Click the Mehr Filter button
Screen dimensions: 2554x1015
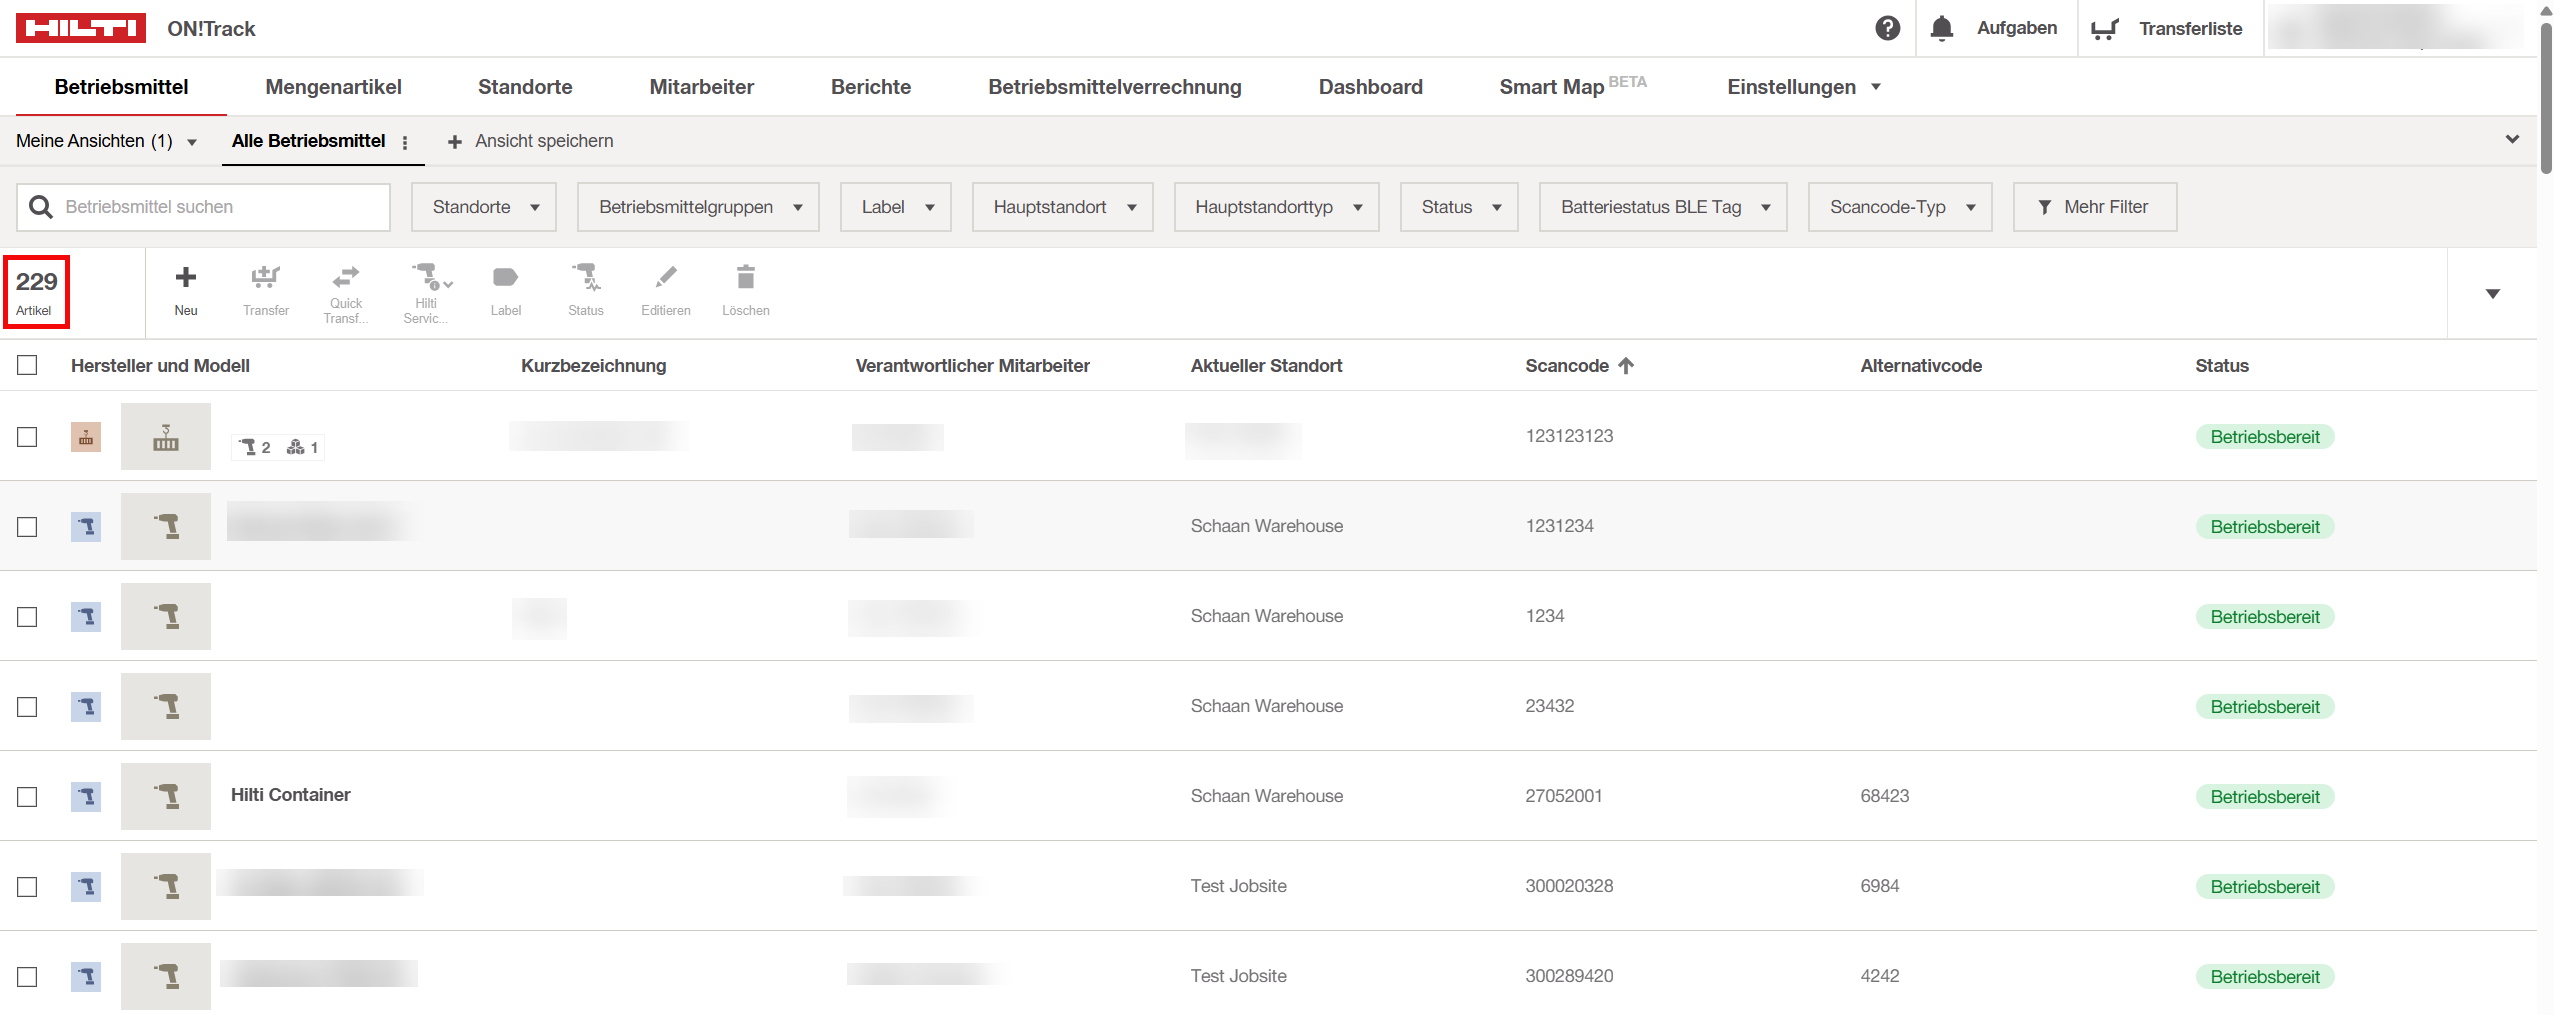click(x=2094, y=207)
